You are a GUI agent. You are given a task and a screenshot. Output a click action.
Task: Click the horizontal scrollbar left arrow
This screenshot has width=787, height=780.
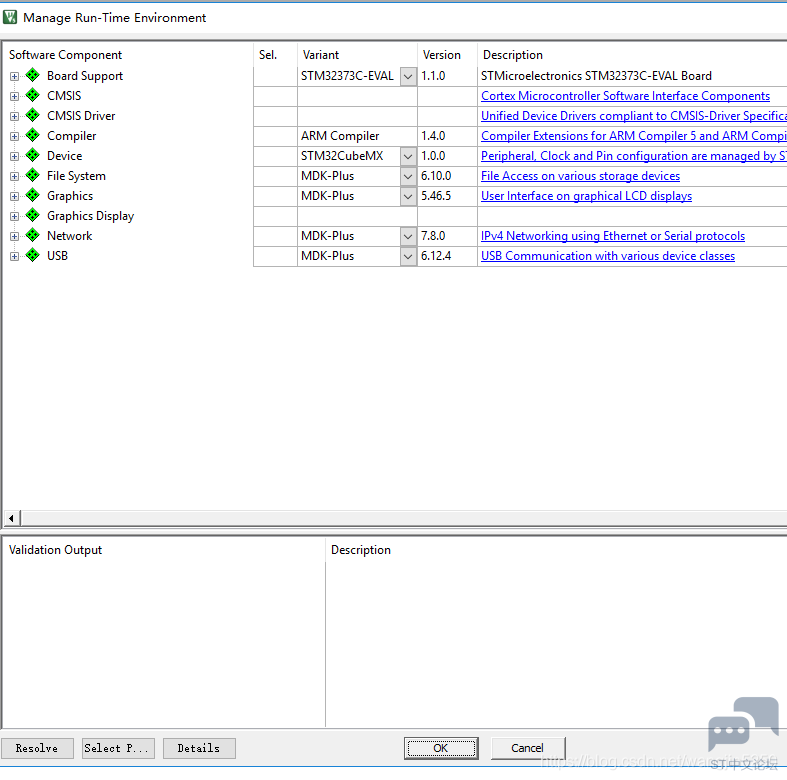click(x=12, y=518)
